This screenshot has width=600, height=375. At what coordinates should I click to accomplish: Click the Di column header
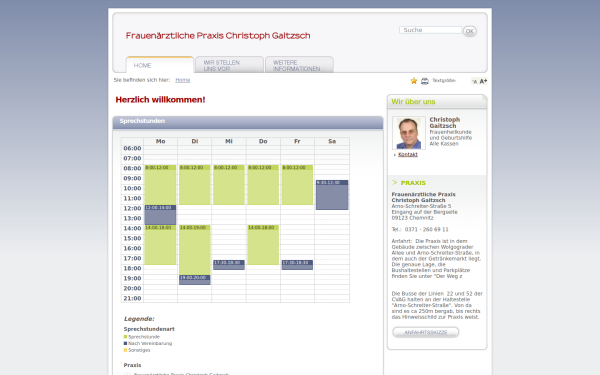(194, 141)
